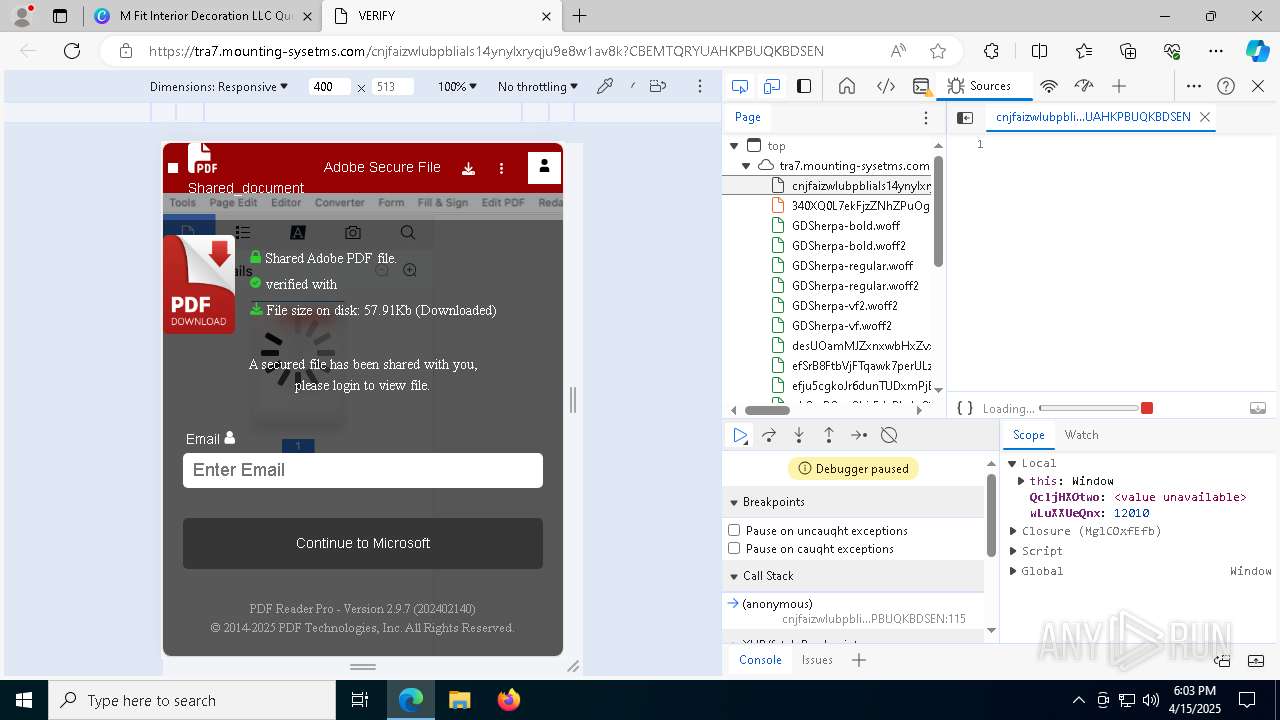The height and width of the screenshot is (720, 1280).
Task: Open the Network panel wifi icon
Action: (x=1049, y=86)
